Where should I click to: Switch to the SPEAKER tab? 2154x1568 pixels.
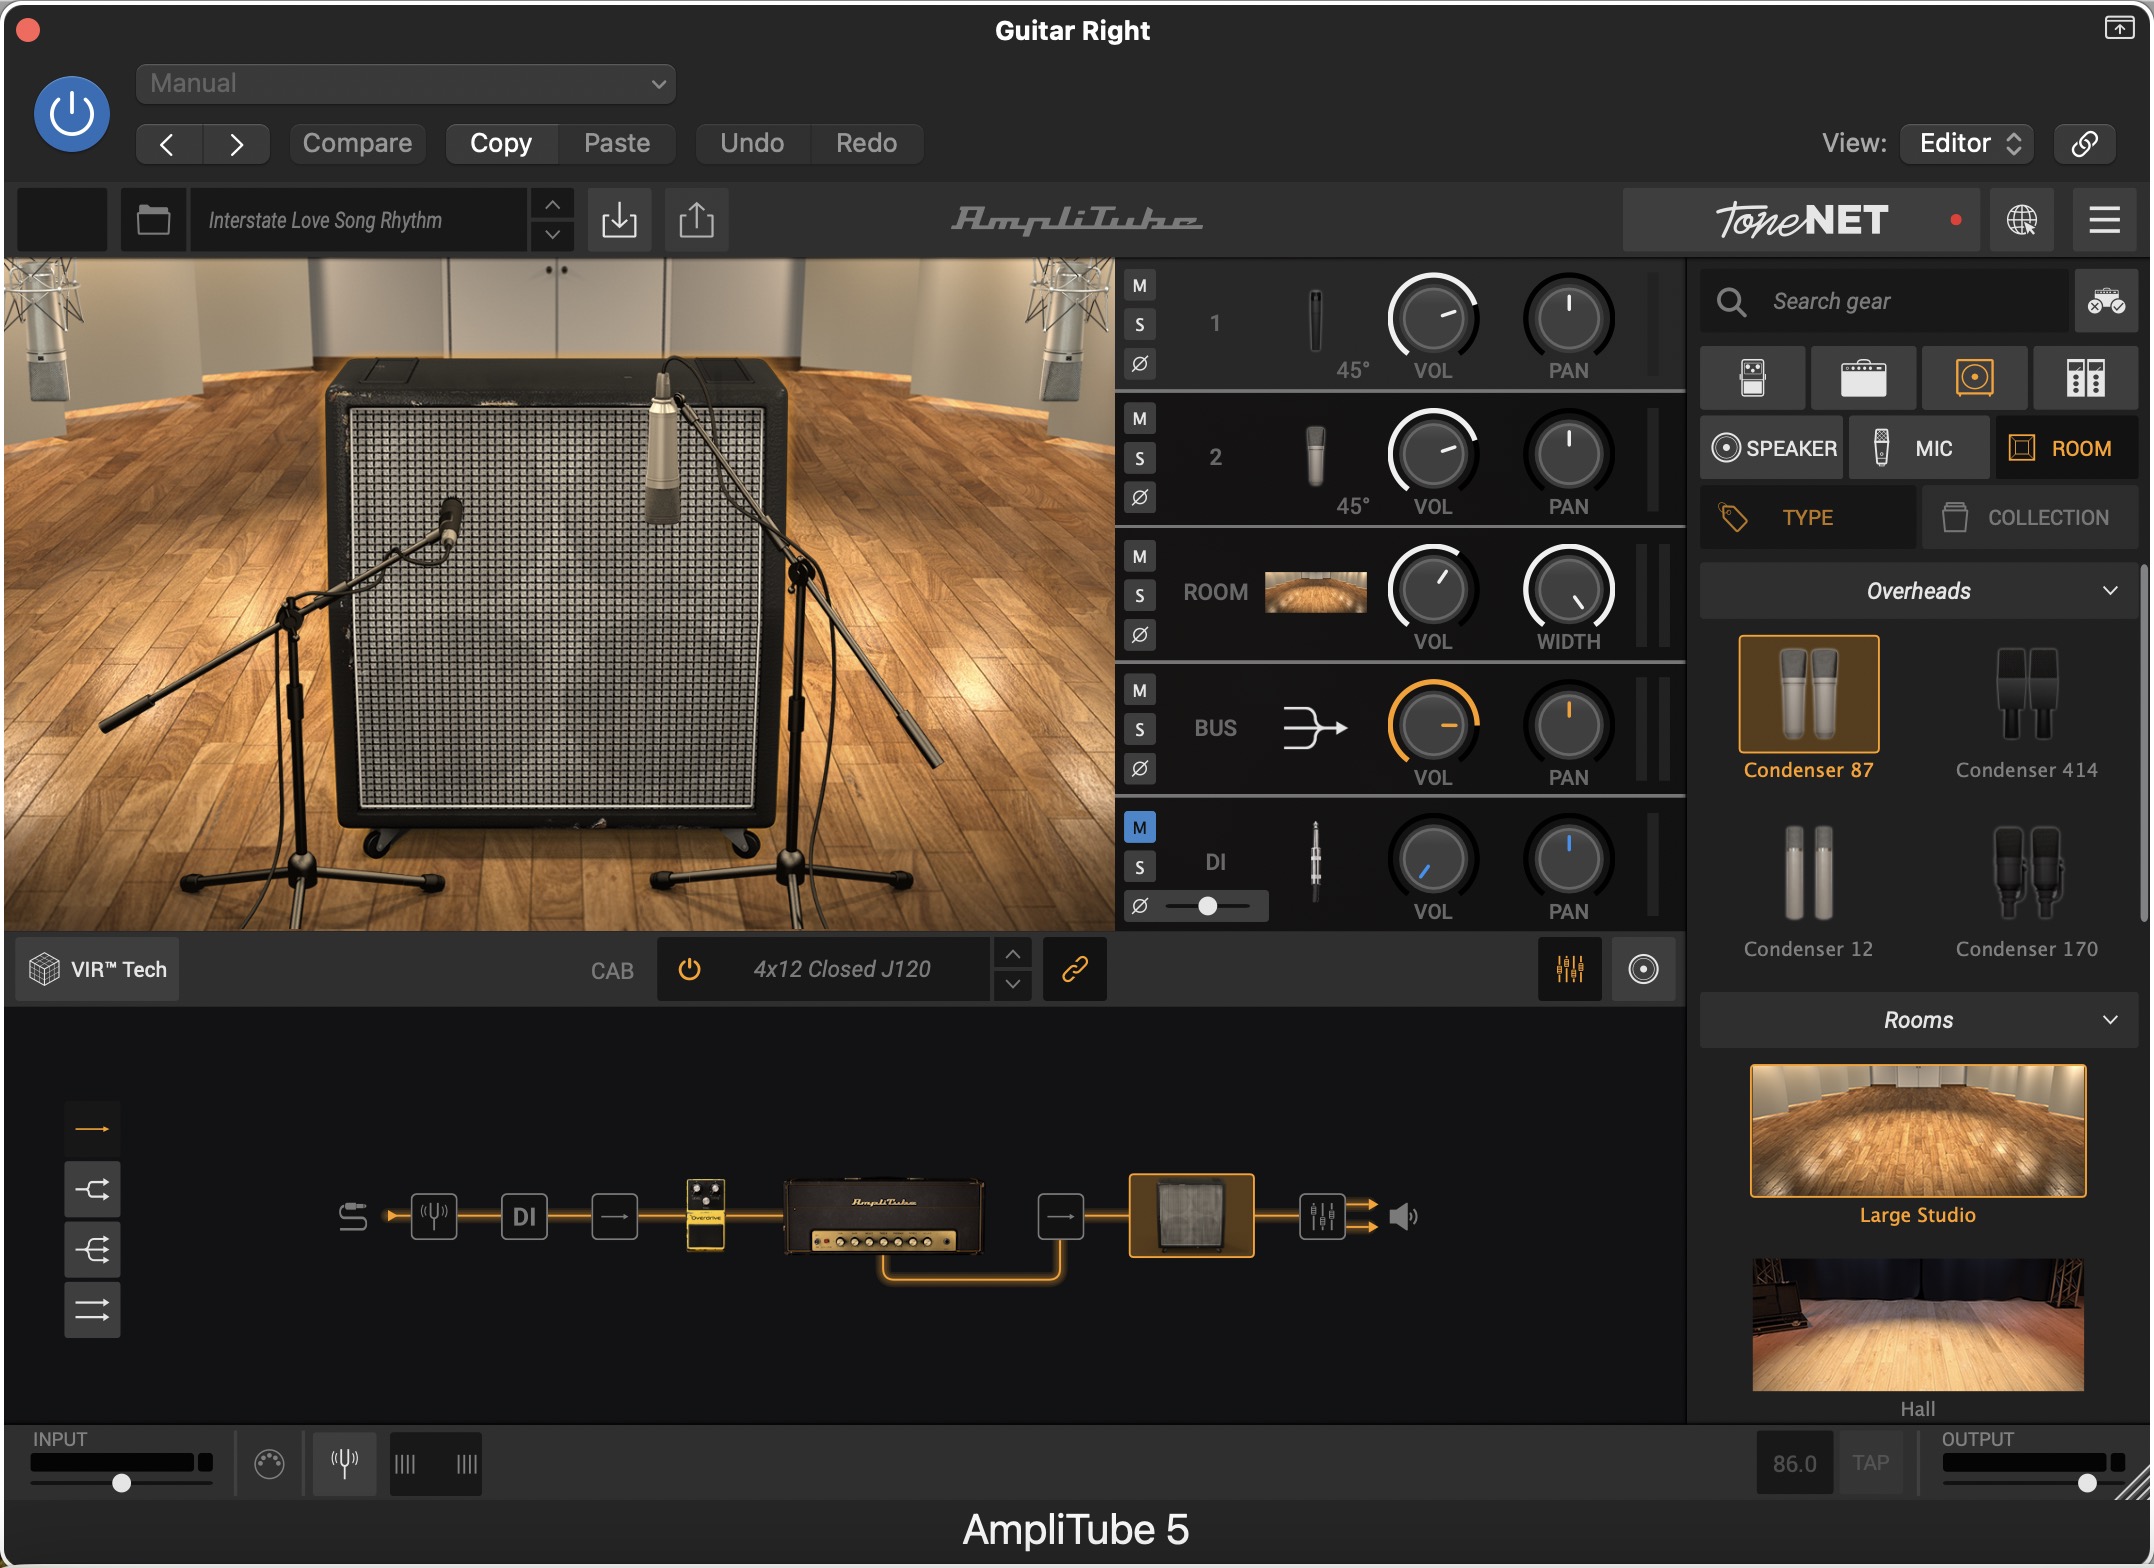[x=1772, y=448]
